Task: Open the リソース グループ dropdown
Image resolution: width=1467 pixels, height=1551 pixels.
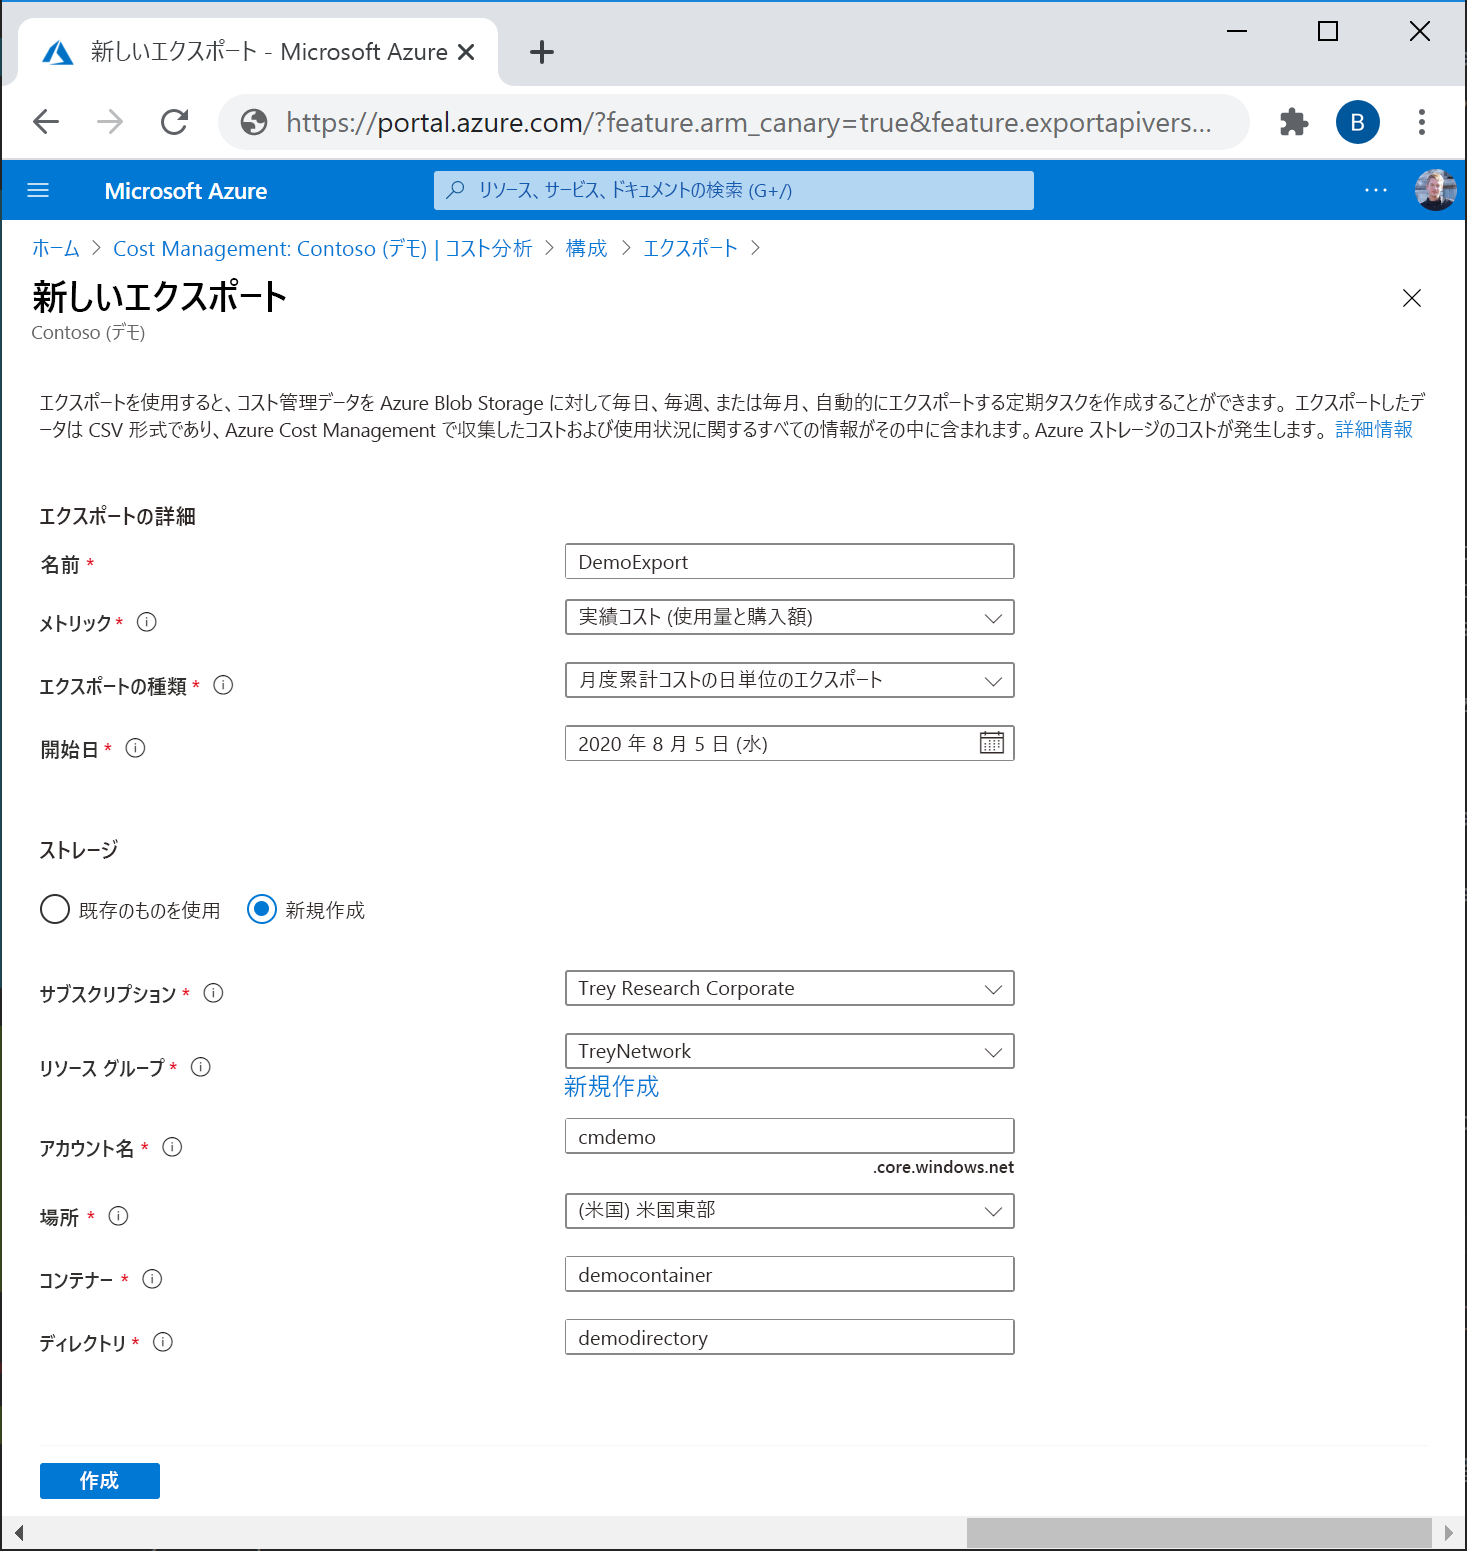Action: [790, 1051]
